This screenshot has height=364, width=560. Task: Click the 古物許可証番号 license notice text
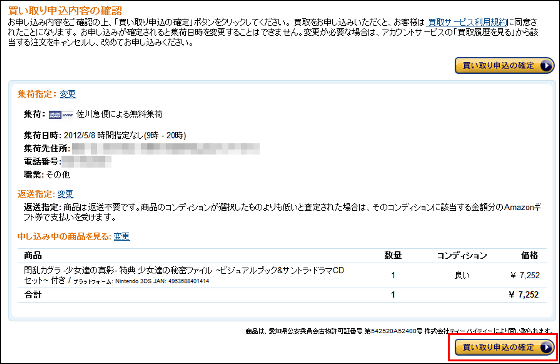[400, 331]
